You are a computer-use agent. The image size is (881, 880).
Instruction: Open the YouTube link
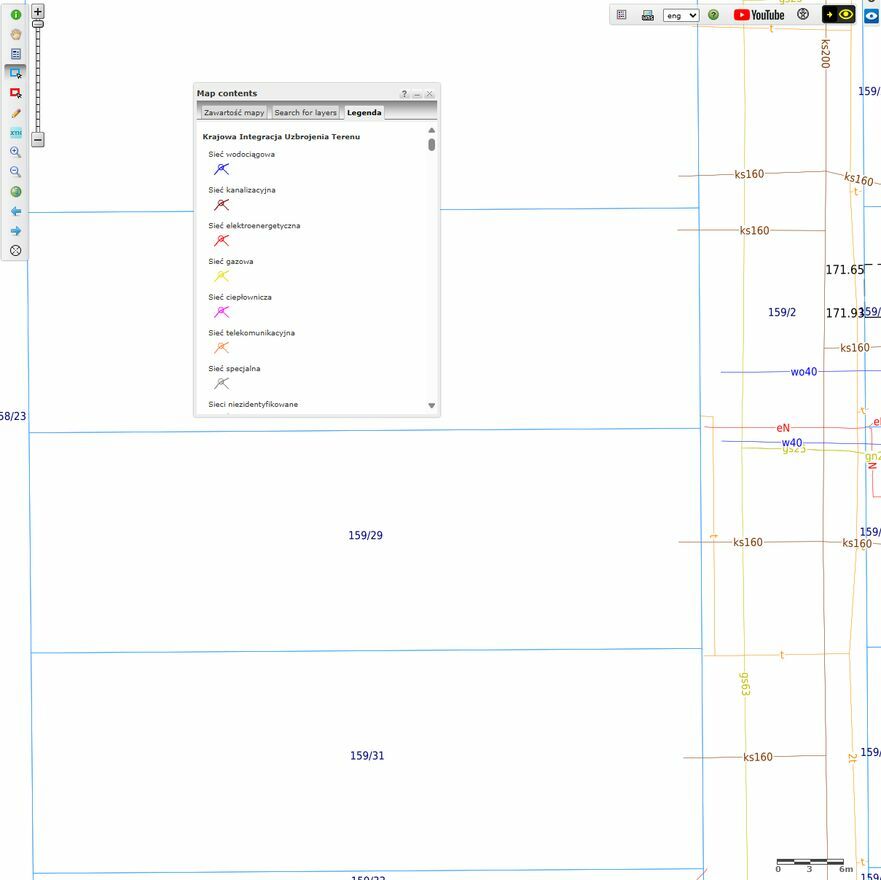[759, 15]
